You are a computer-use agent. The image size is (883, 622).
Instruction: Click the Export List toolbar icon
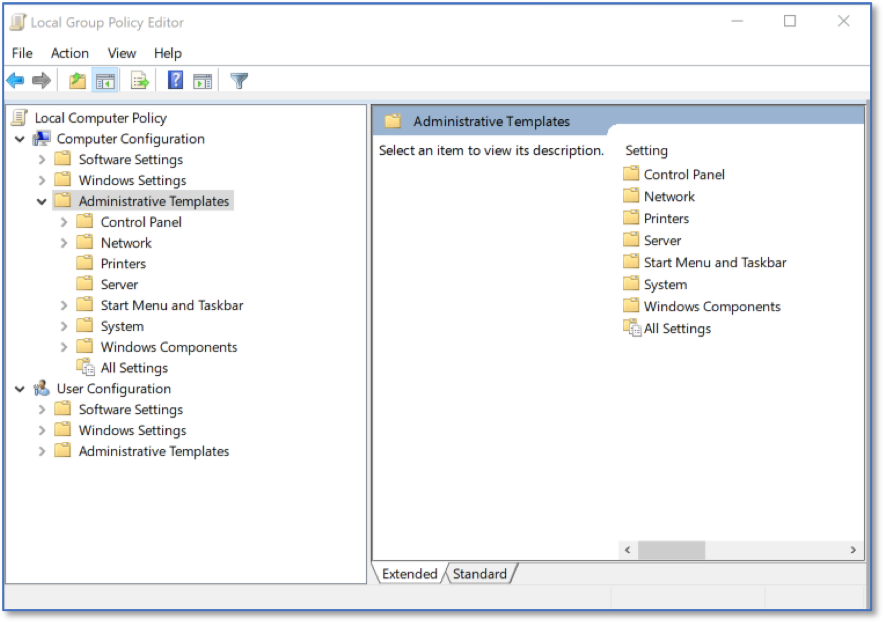tap(140, 80)
